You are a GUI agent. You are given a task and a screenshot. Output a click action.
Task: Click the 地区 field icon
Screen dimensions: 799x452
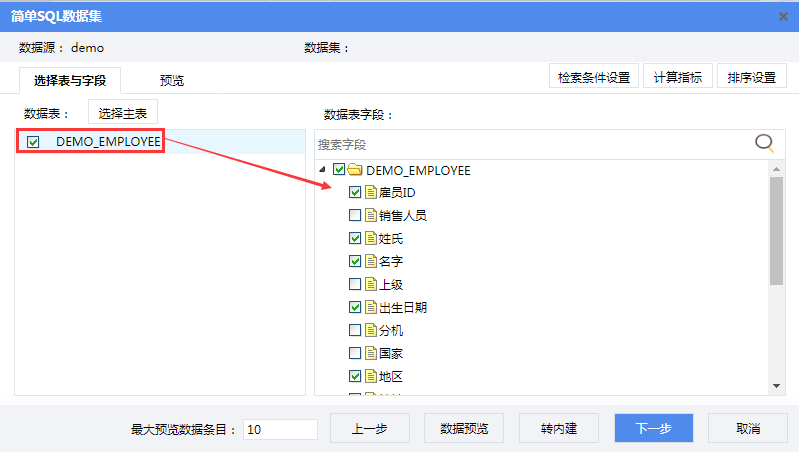point(371,377)
